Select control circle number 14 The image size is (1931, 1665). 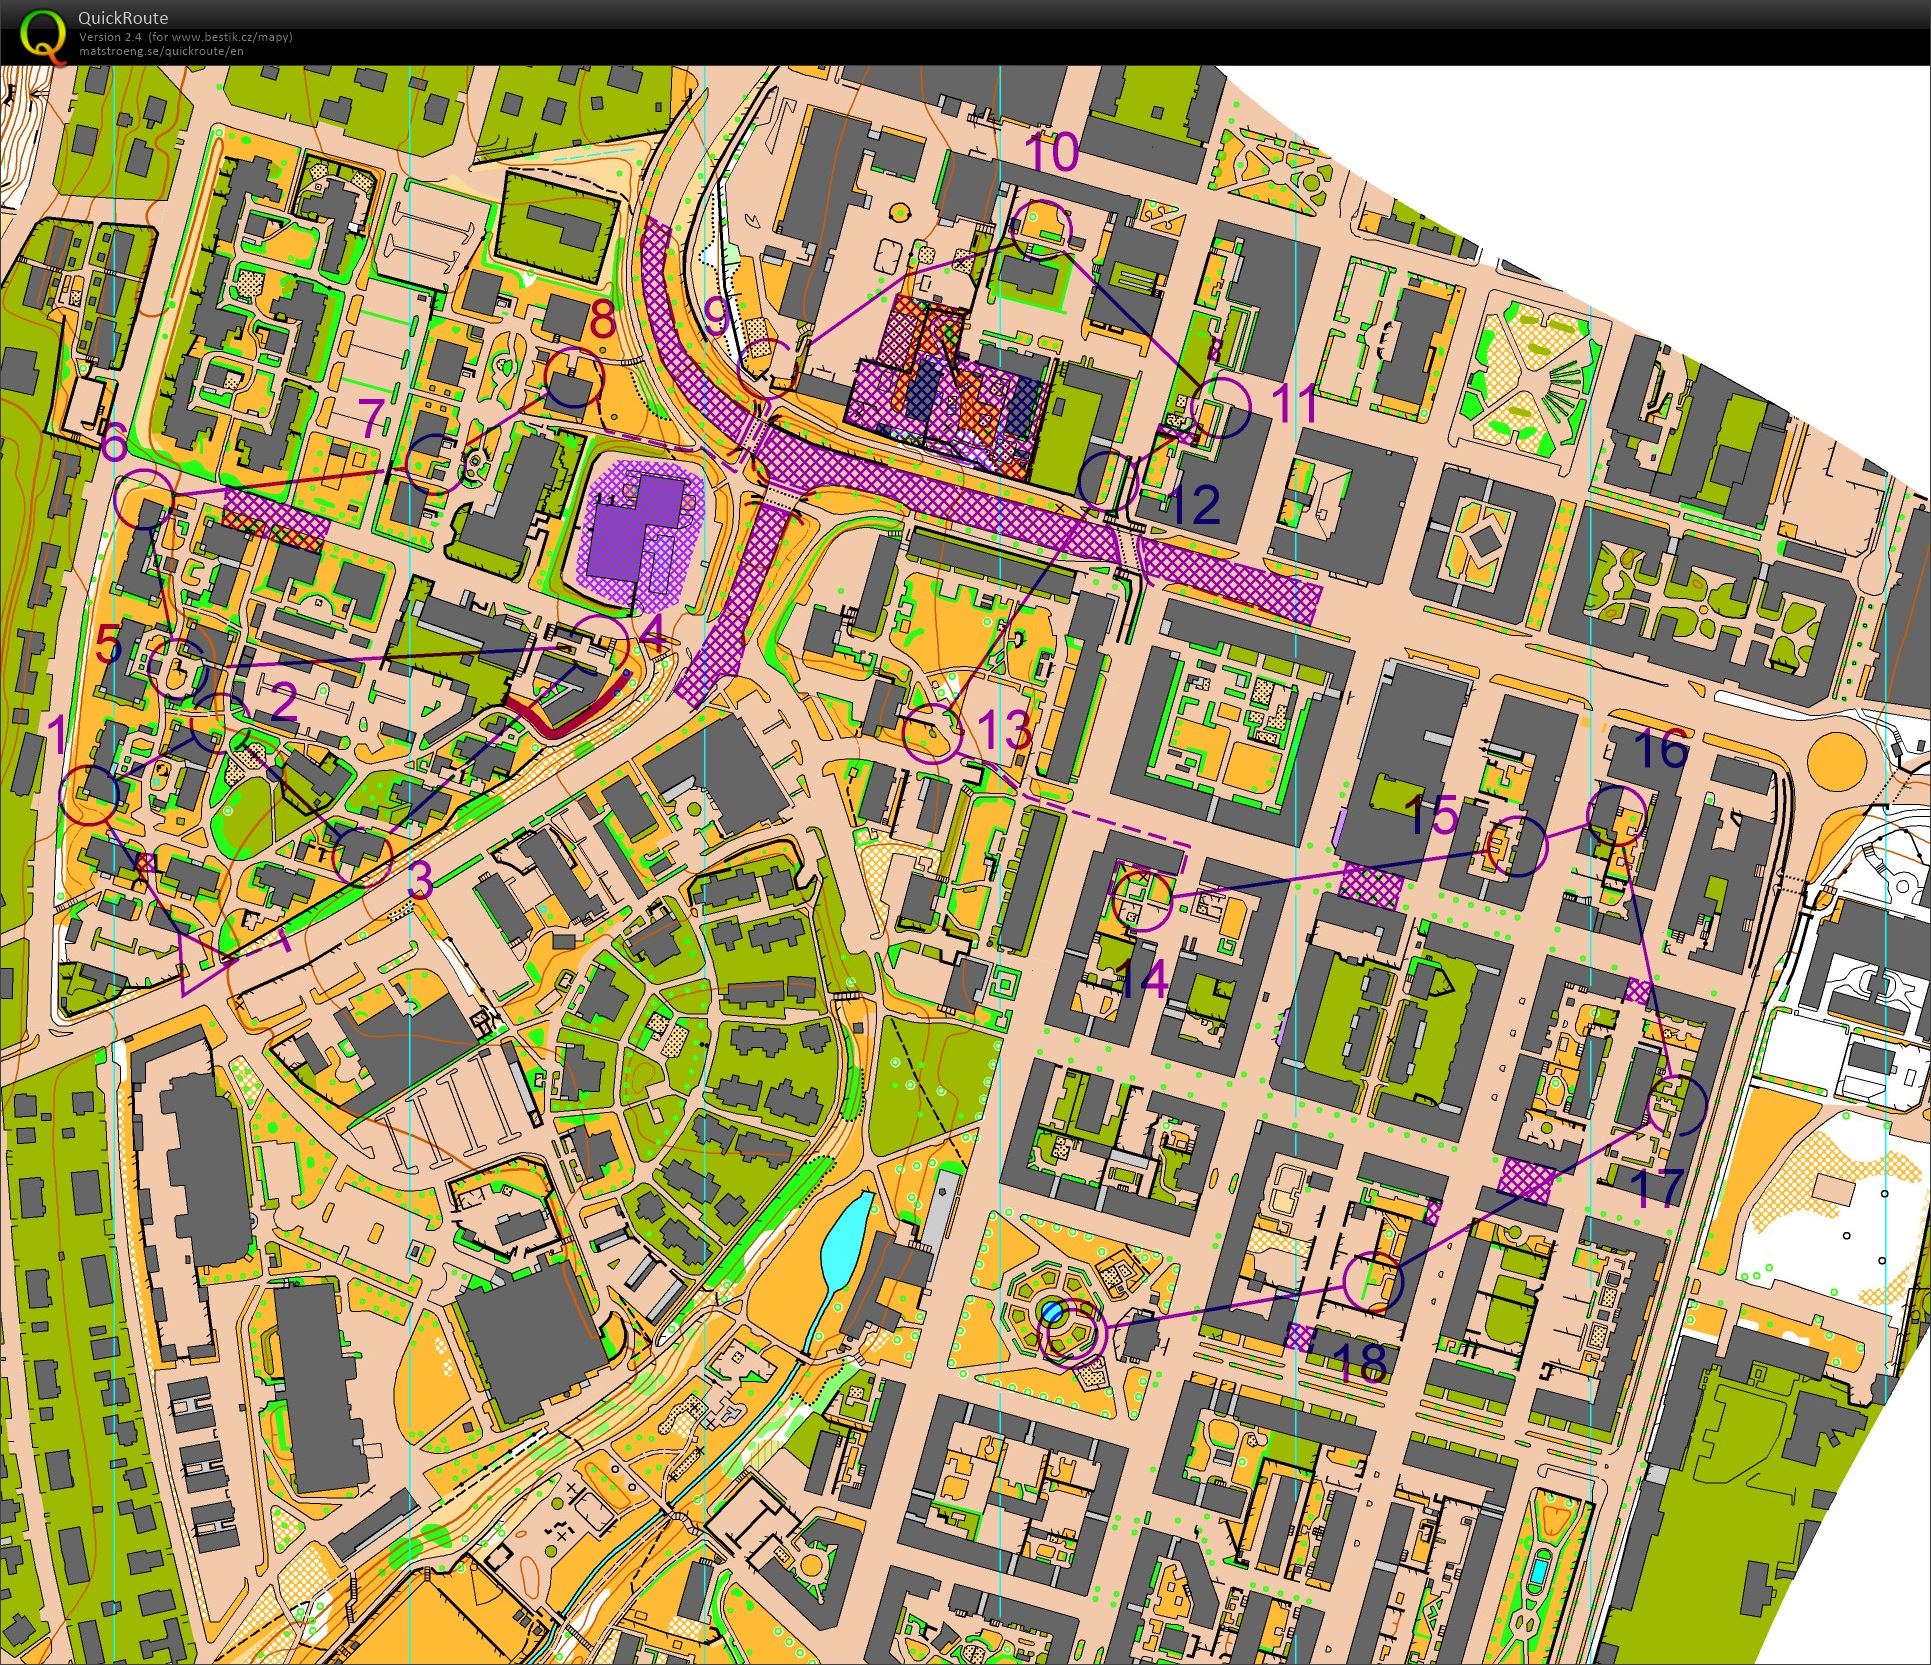1142,899
